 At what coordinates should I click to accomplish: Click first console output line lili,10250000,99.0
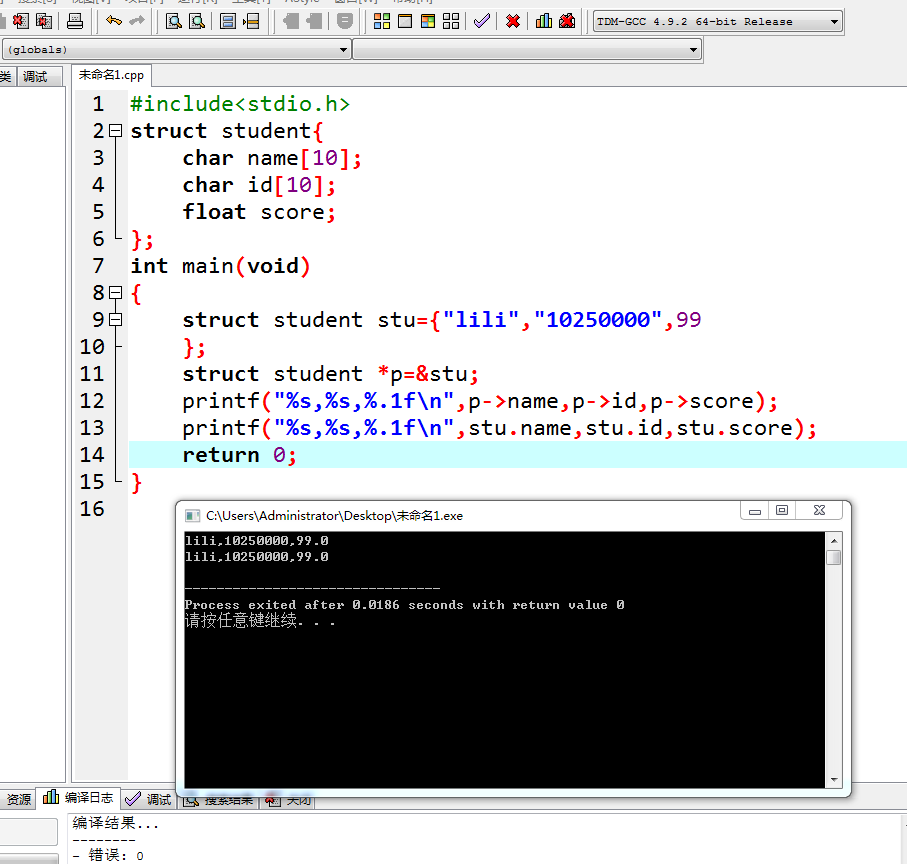(x=256, y=541)
